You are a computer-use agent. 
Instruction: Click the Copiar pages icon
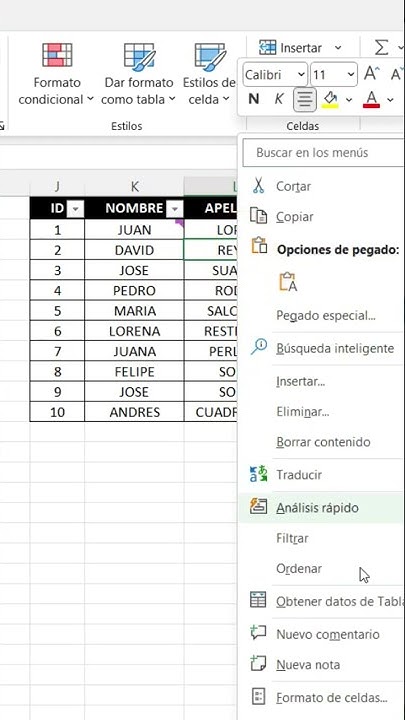[259, 216]
